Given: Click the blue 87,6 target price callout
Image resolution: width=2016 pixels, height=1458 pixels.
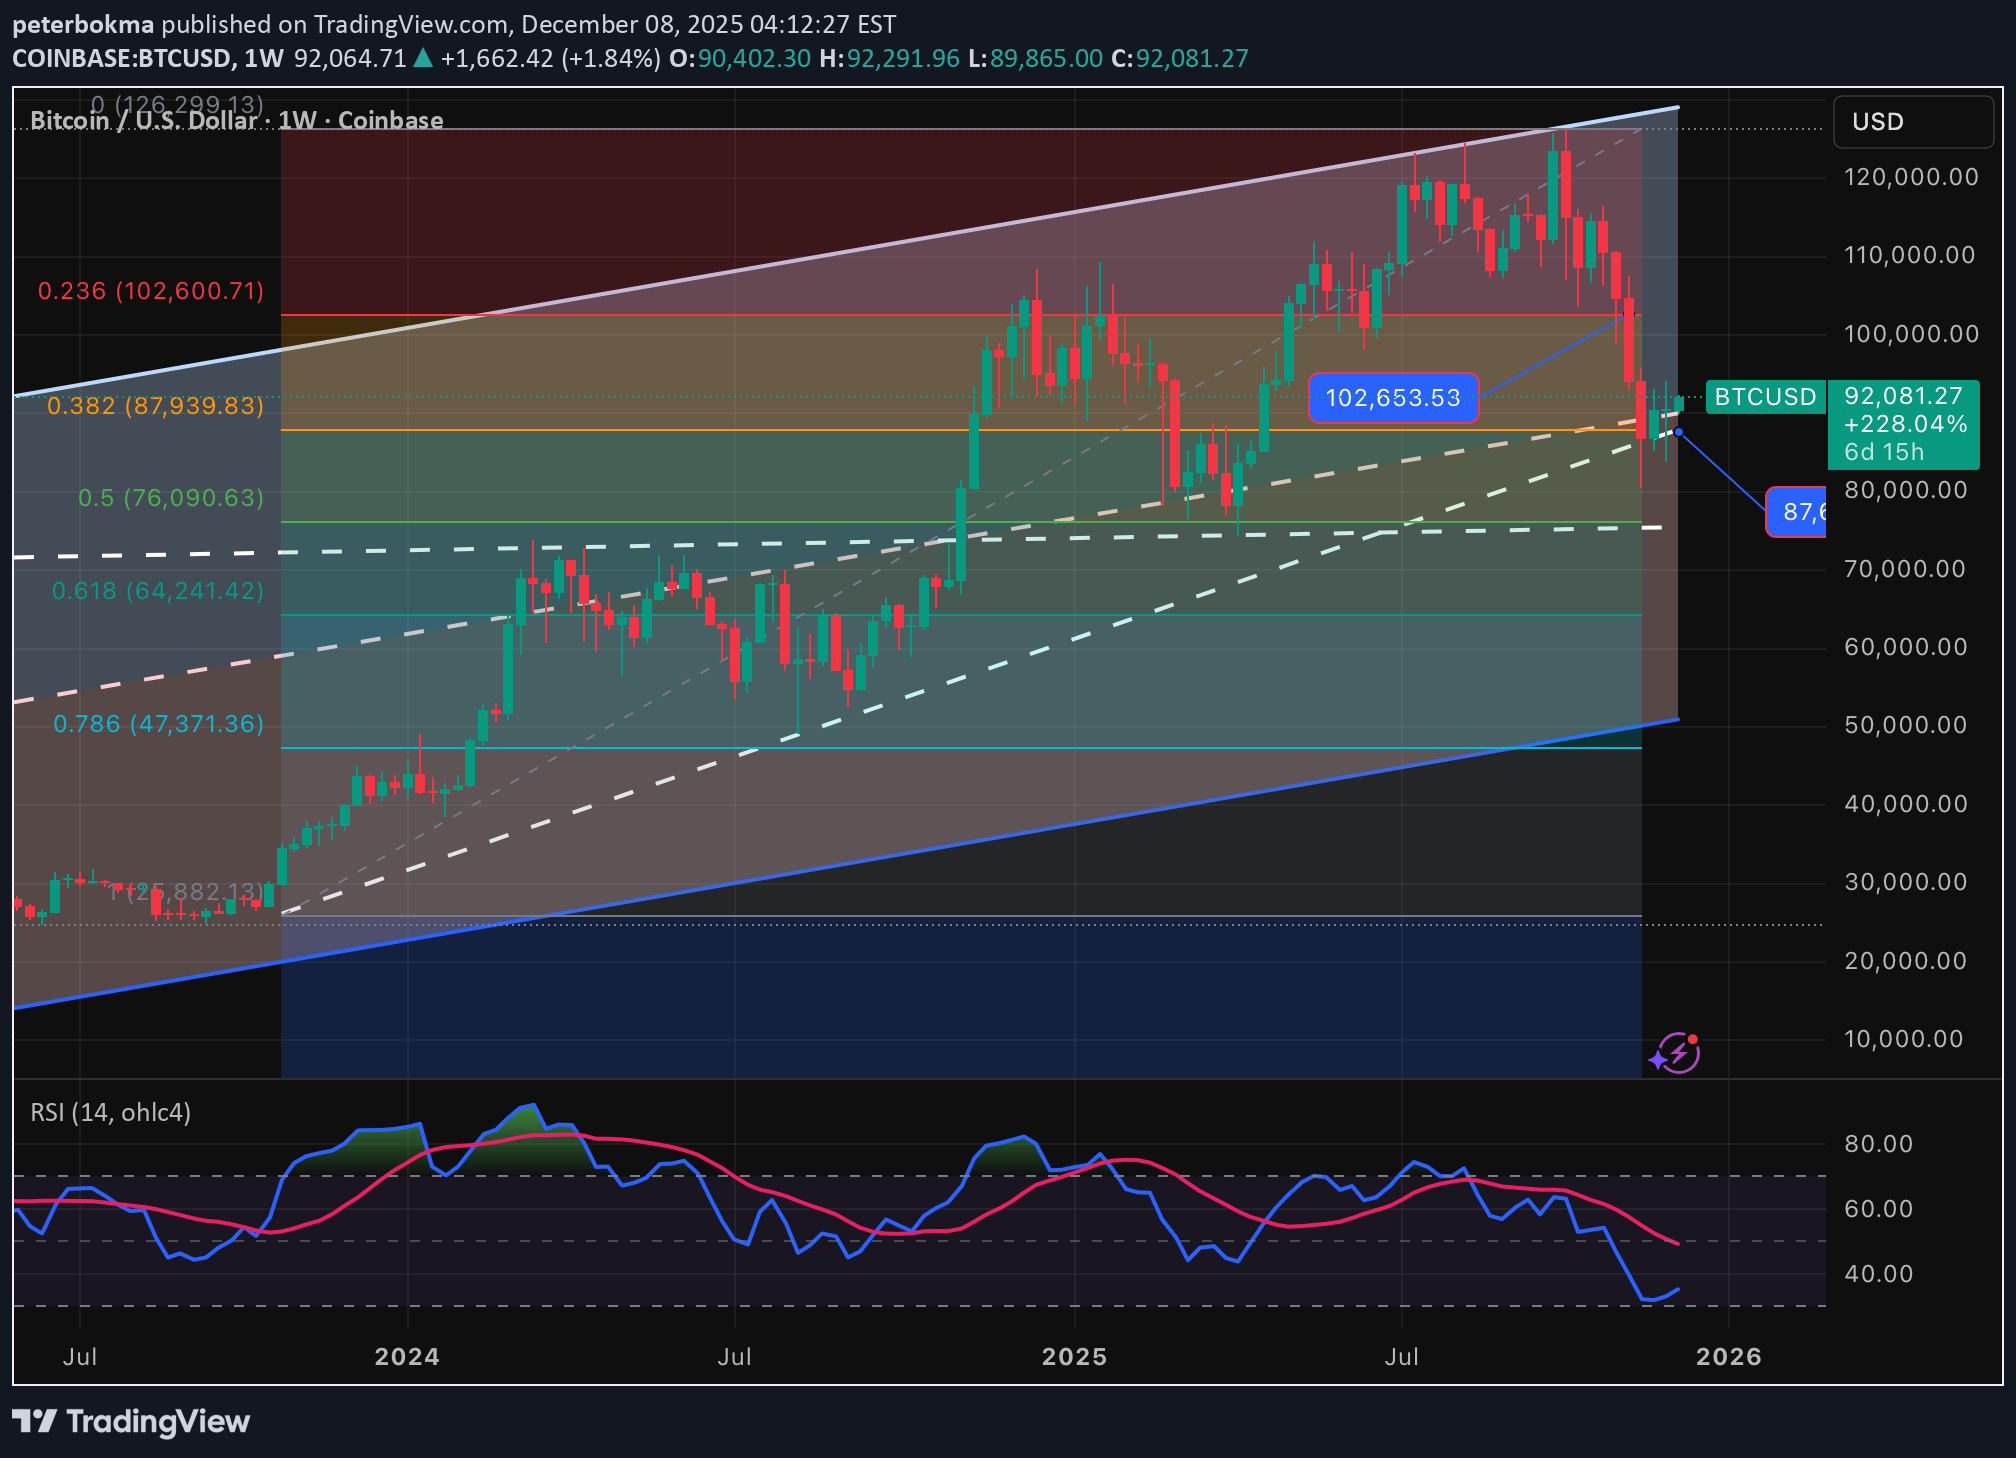Looking at the screenshot, I should tap(1797, 512).
